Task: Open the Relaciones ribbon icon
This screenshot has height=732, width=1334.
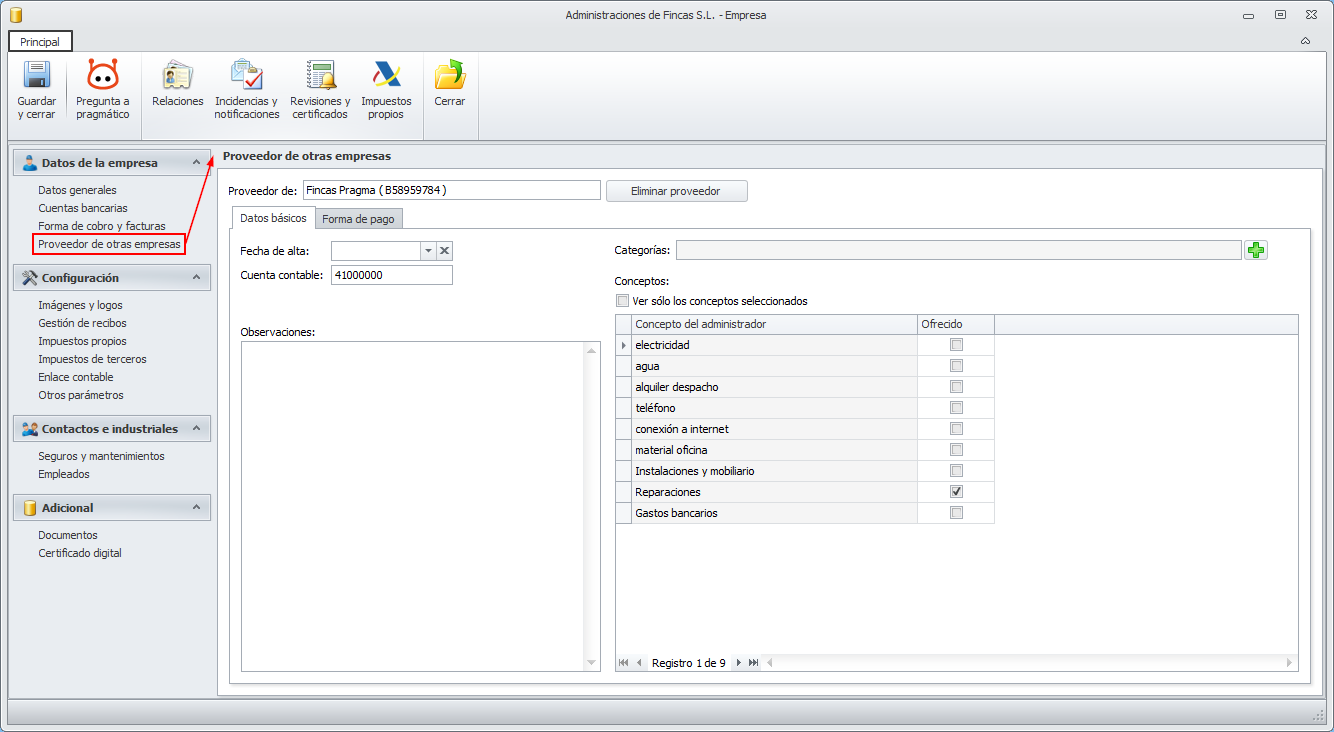Action: click(178, 76)
